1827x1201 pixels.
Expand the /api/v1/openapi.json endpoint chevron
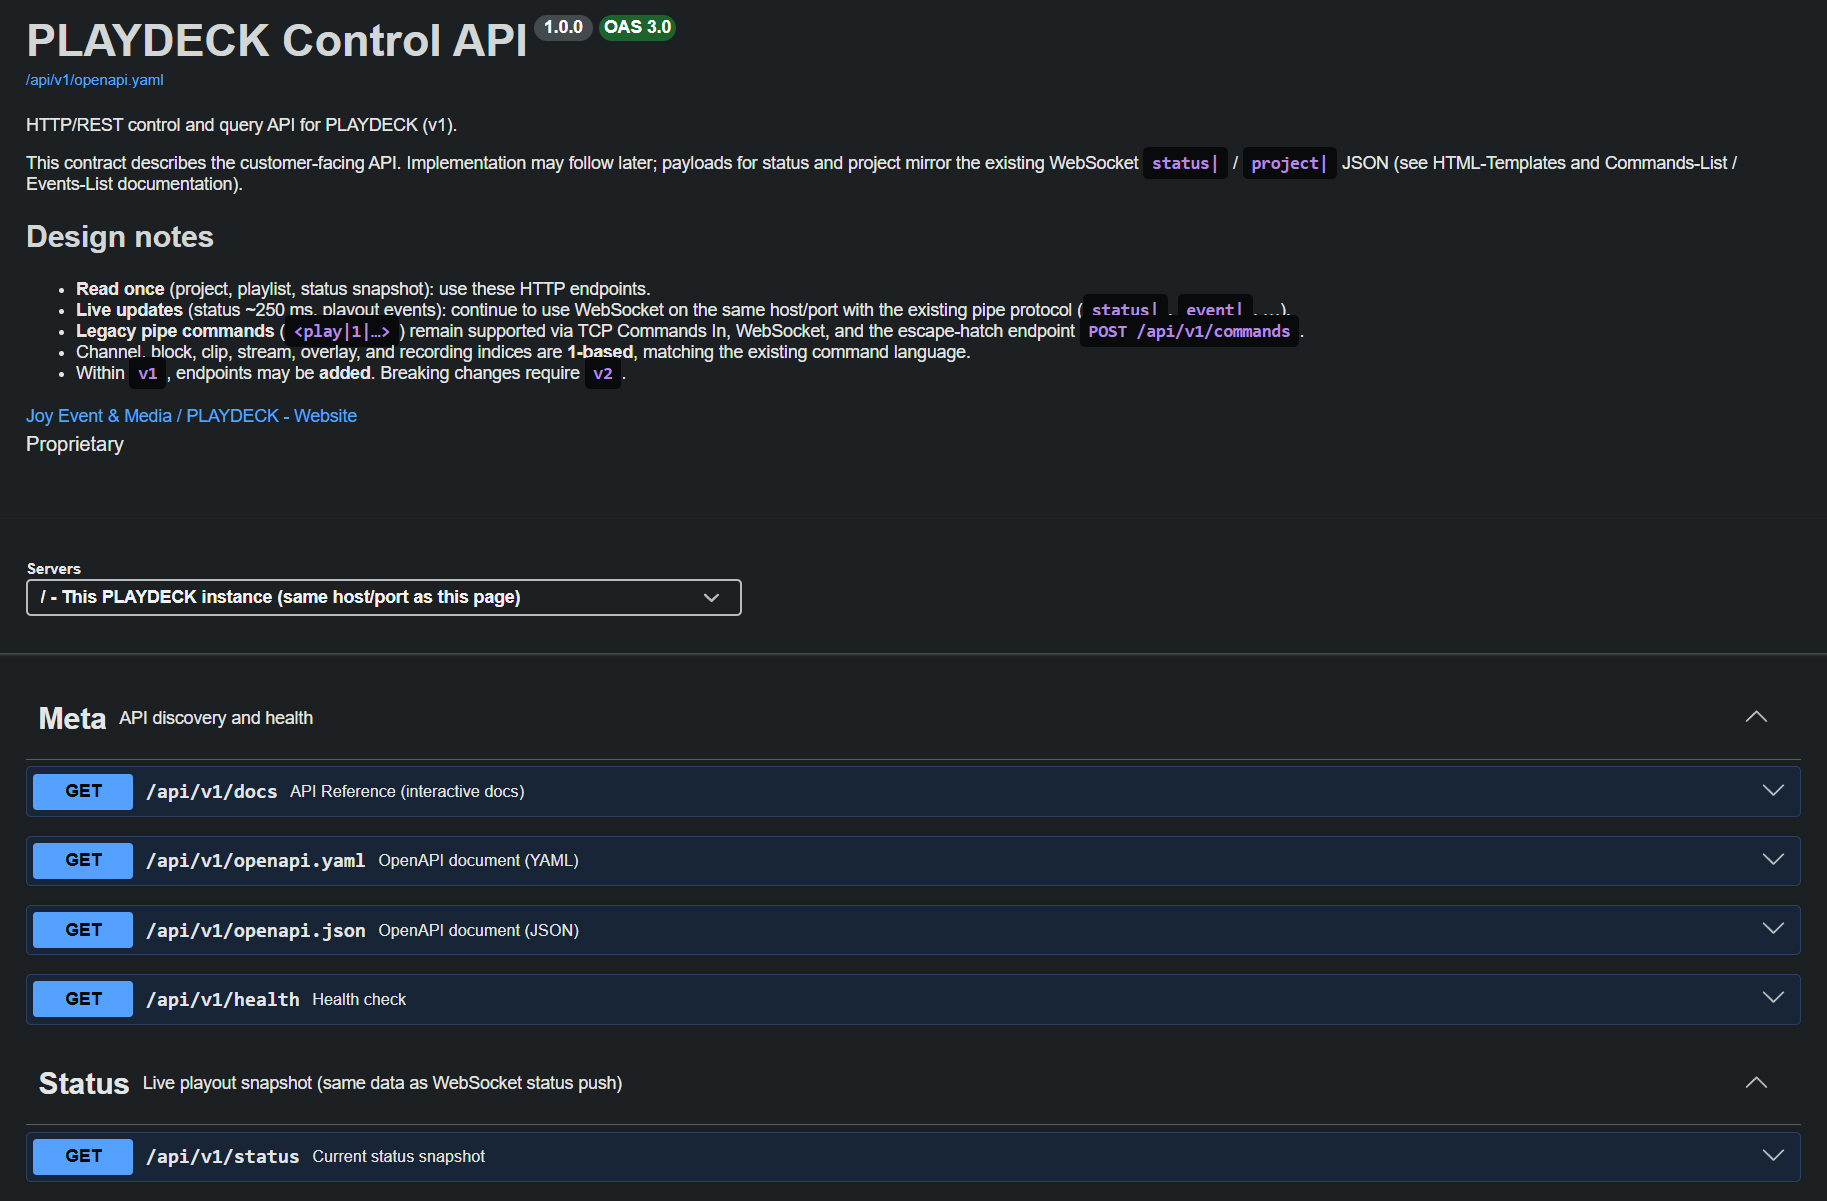1773,929
